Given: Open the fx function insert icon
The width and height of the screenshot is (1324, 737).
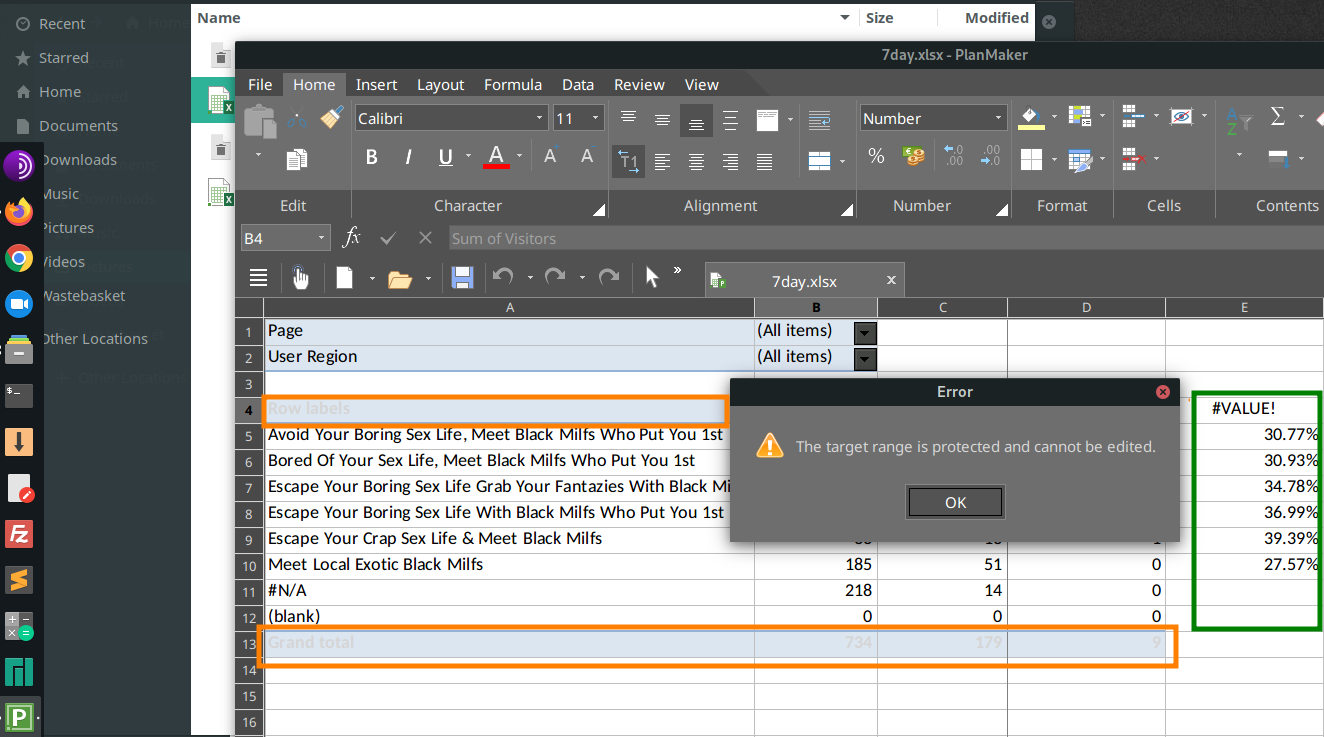Looking at the screenshot, I should point(352,238).
